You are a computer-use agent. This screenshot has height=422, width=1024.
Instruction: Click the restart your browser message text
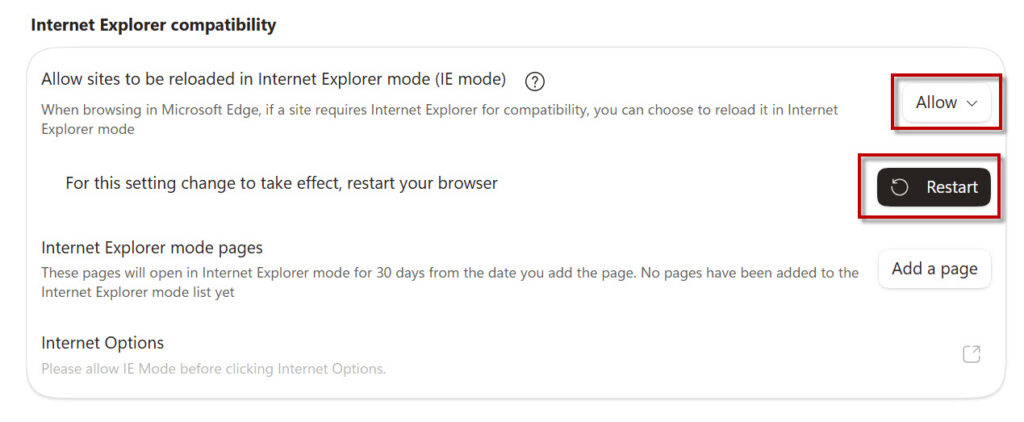coord(281,184)
